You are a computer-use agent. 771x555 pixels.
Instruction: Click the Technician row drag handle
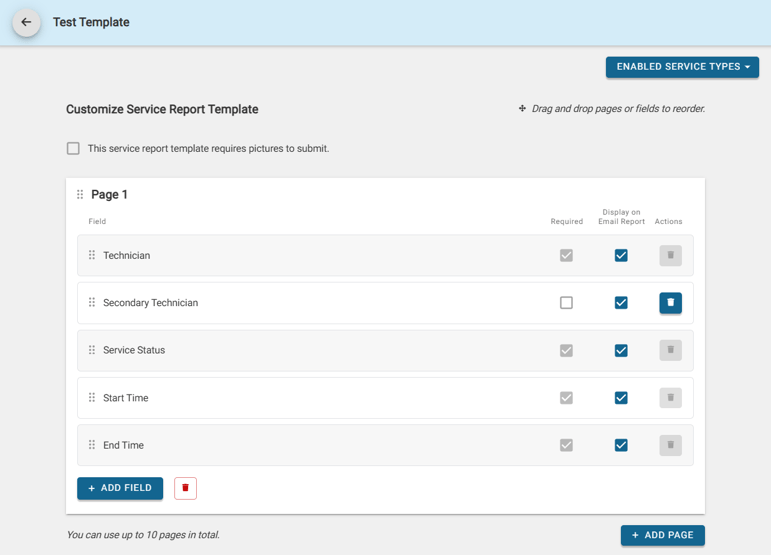92,255
